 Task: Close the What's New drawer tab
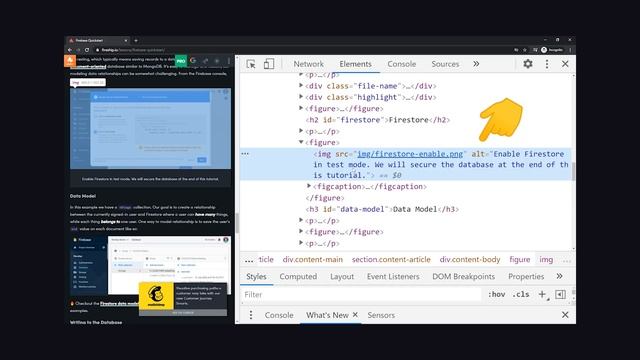point(355,315)
